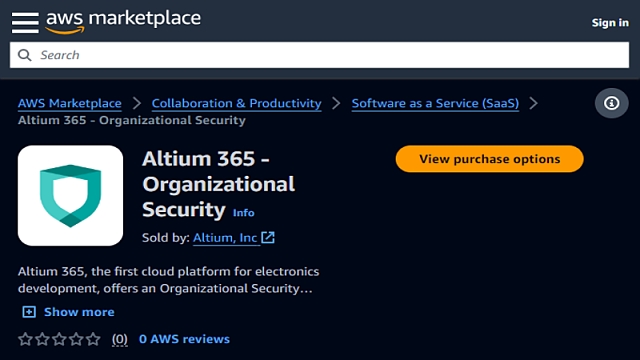Click breadcrumb chevron after Software as a Service
640x360 pixels.
pos(533,103)
